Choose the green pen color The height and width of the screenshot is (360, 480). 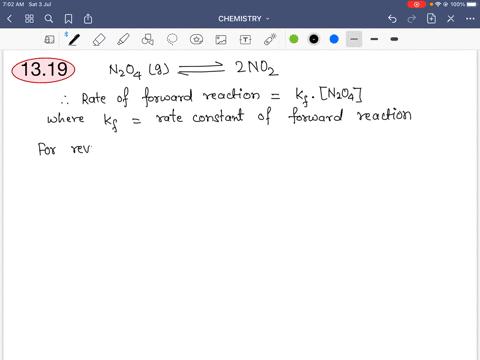(294, 39)
